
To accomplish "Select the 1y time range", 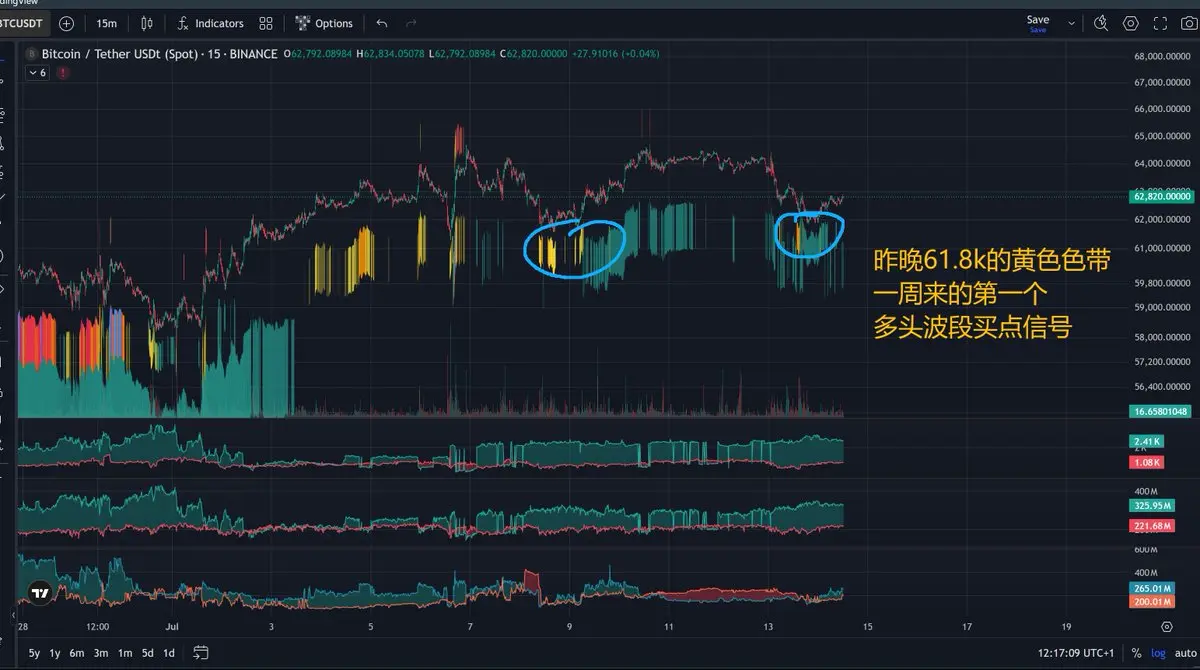I will (x=56, y=653).
